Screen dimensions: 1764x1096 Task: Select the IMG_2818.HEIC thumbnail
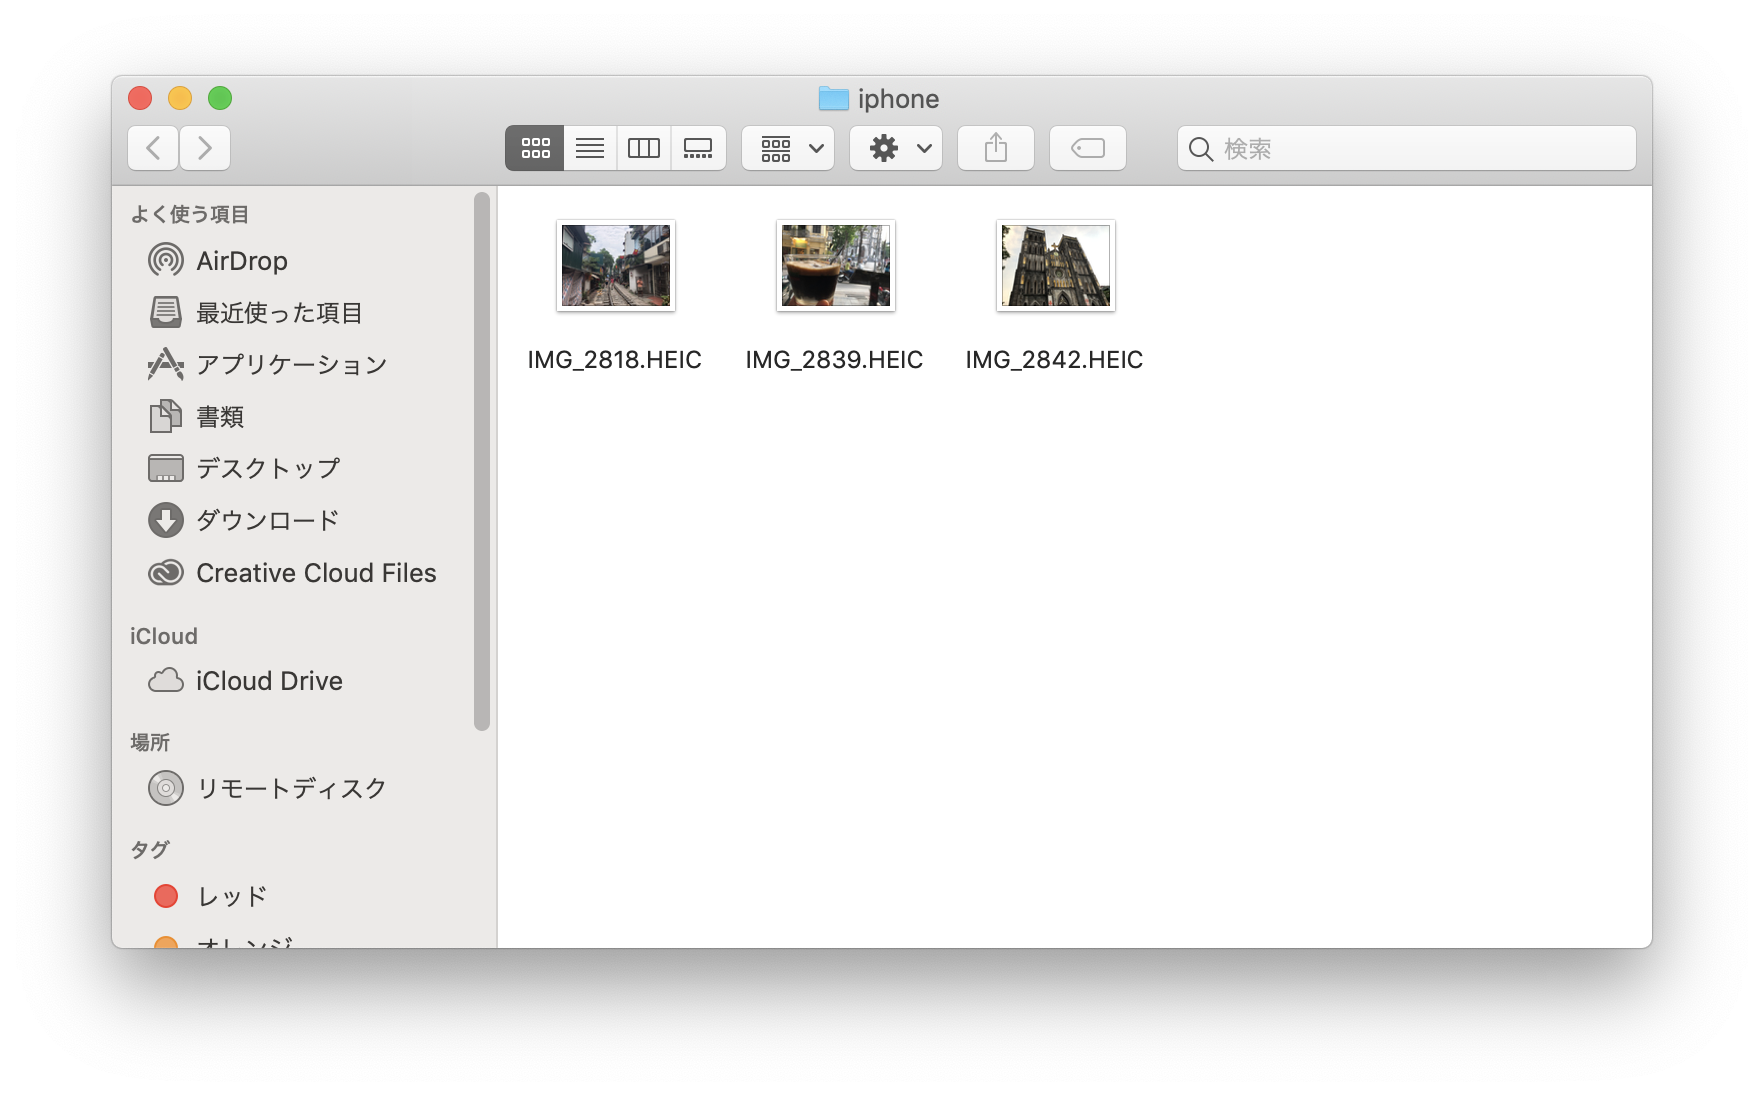pyautogui.click(x=616, y=266)
